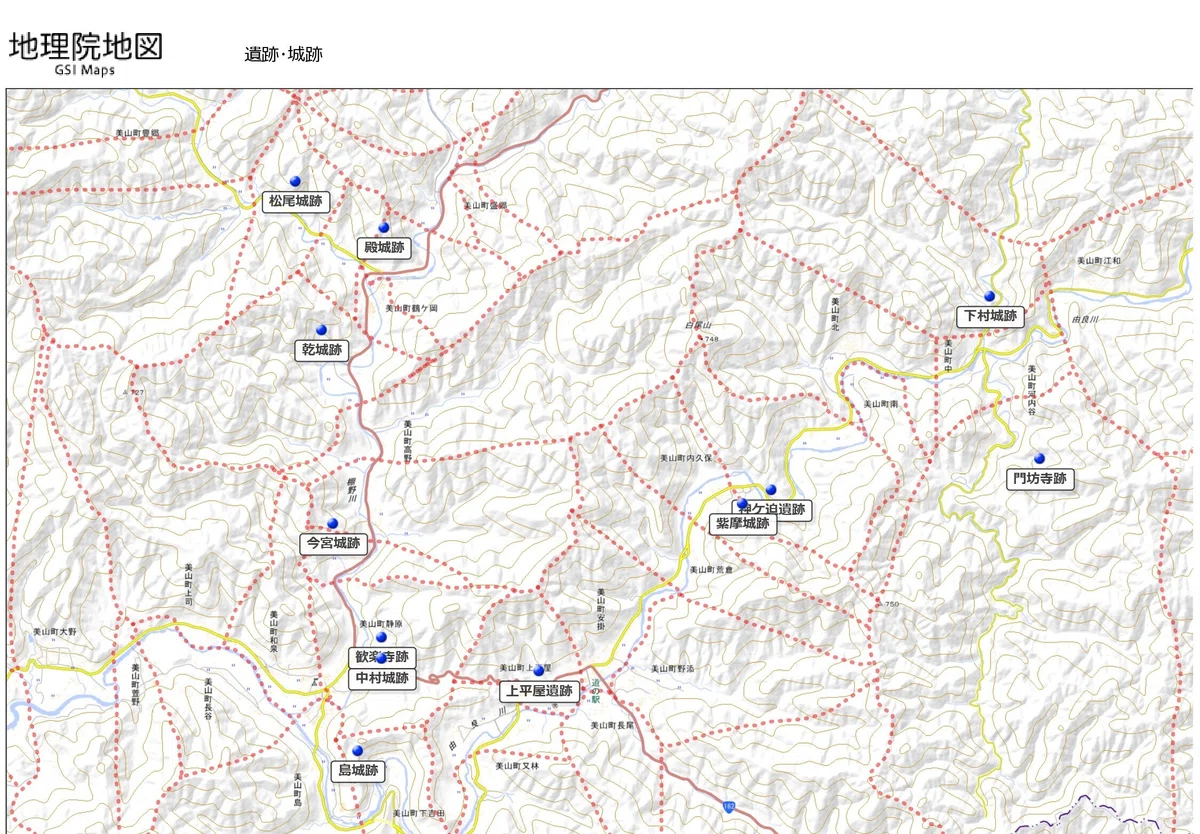Select the 美山町高野 place name
The width and height of the screenshot is (1200, 834).
(x=409, y=439)
